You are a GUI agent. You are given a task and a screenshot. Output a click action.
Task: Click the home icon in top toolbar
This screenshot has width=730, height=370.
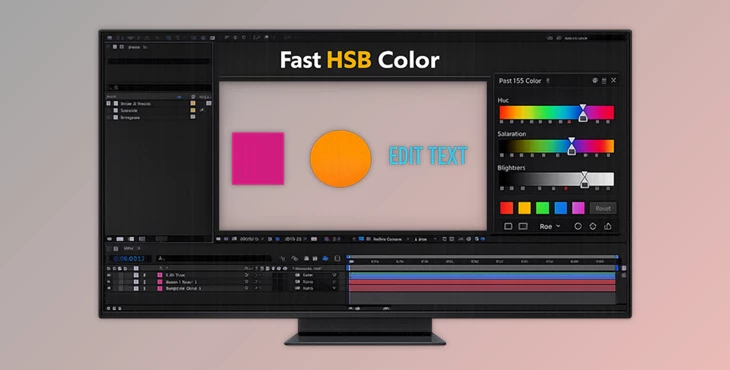(110, 38)
